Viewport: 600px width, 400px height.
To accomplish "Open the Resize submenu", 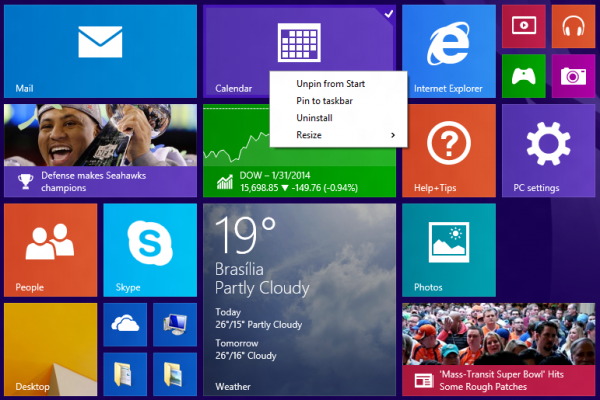I will (338, 135).
